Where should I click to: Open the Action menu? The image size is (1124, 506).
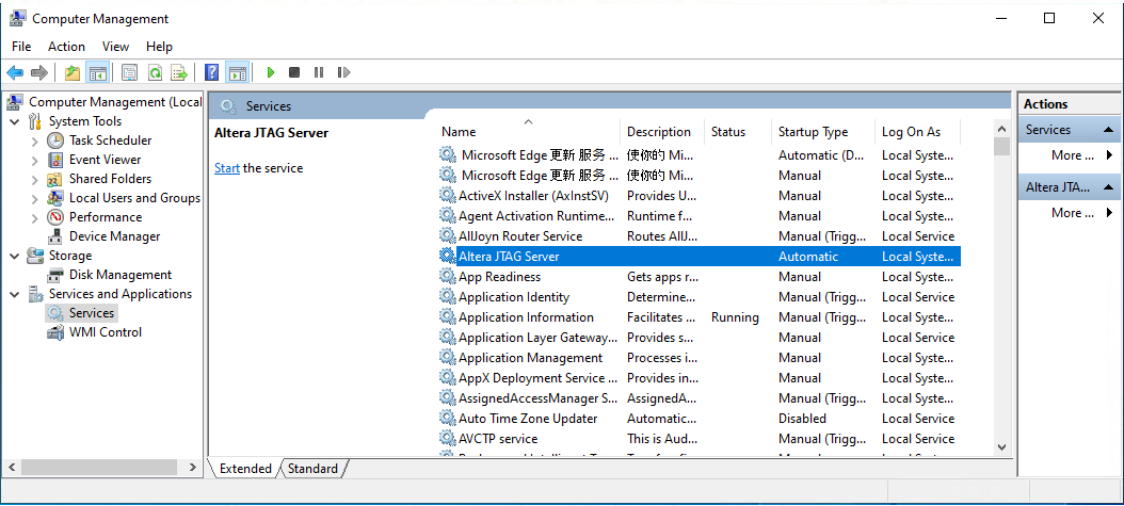click(67, 47)
